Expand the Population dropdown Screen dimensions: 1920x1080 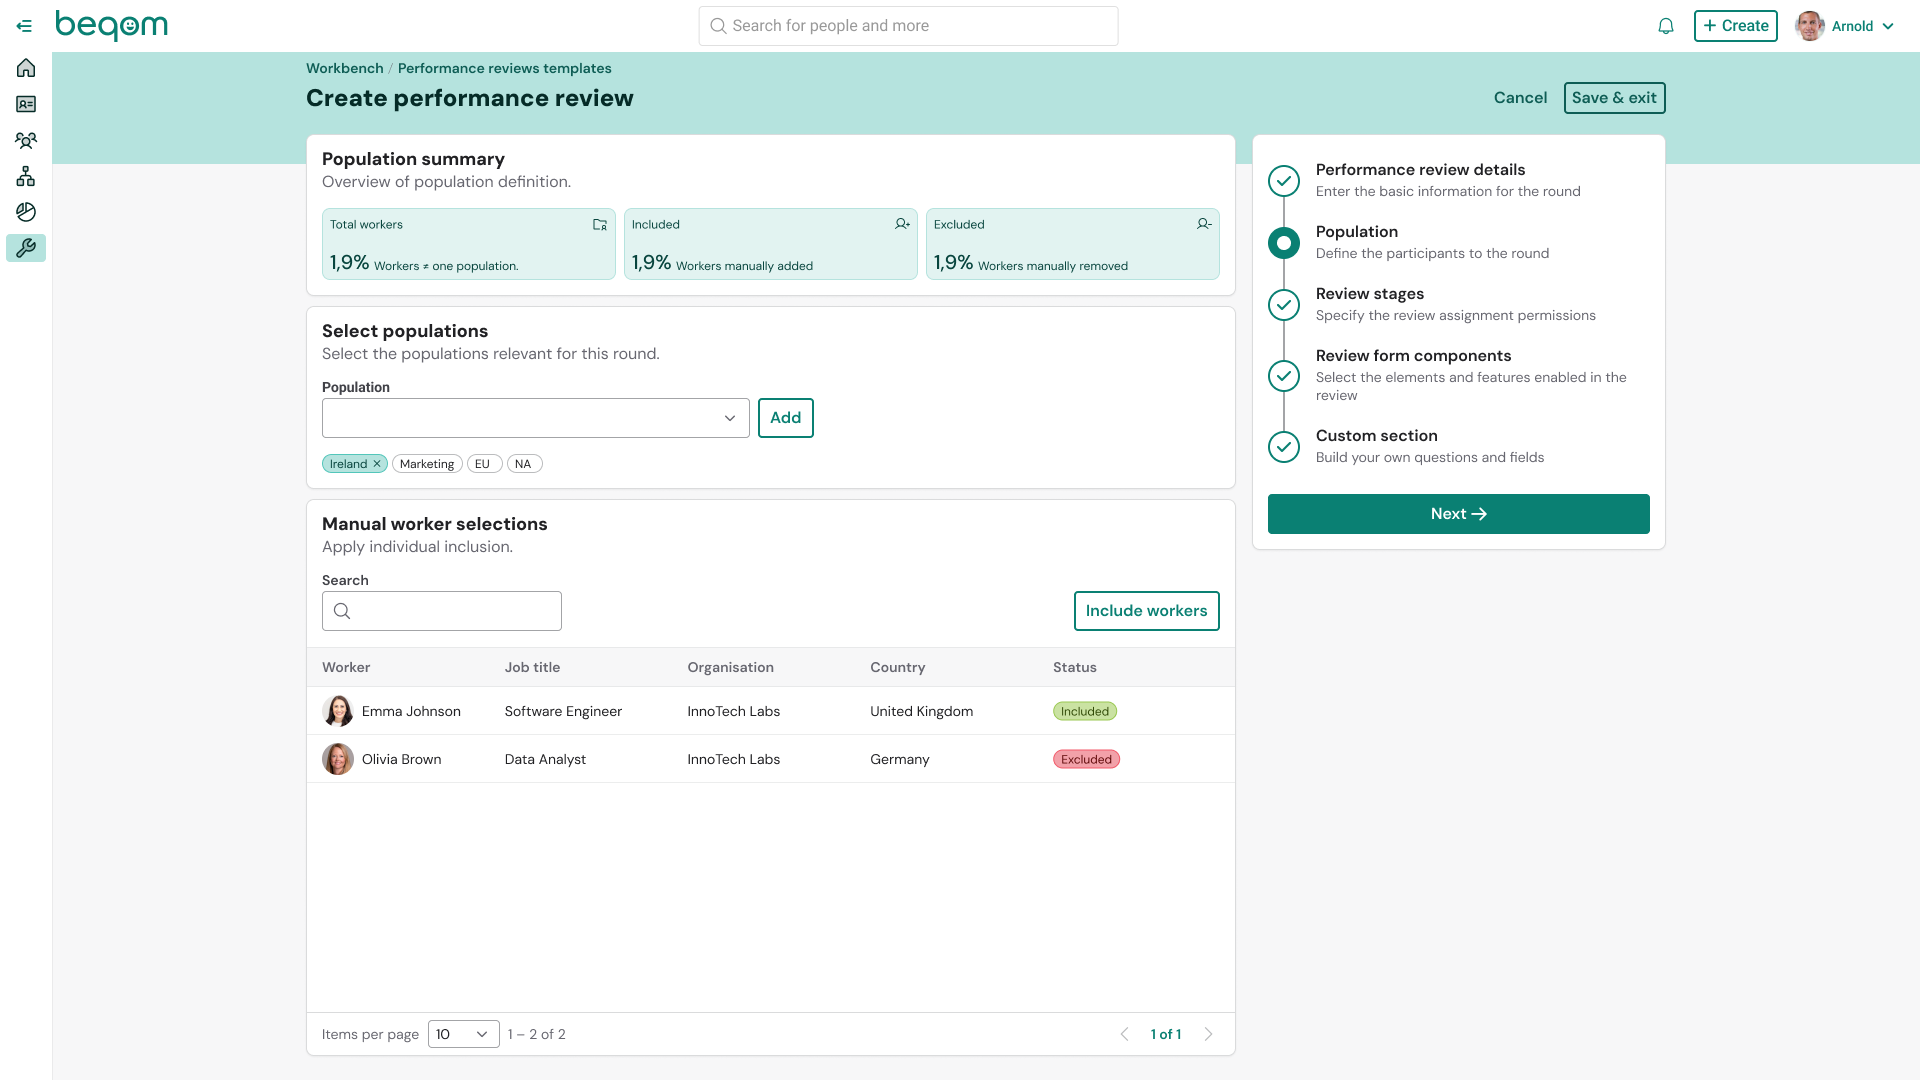535,418
